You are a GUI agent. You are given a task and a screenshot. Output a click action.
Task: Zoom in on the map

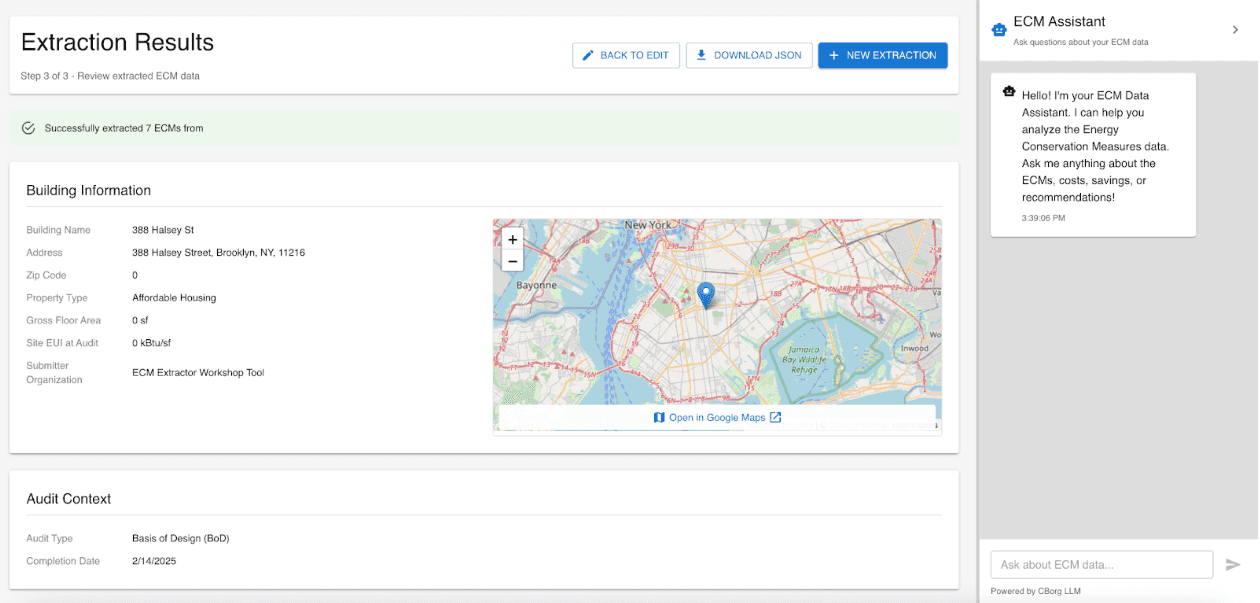512,240
